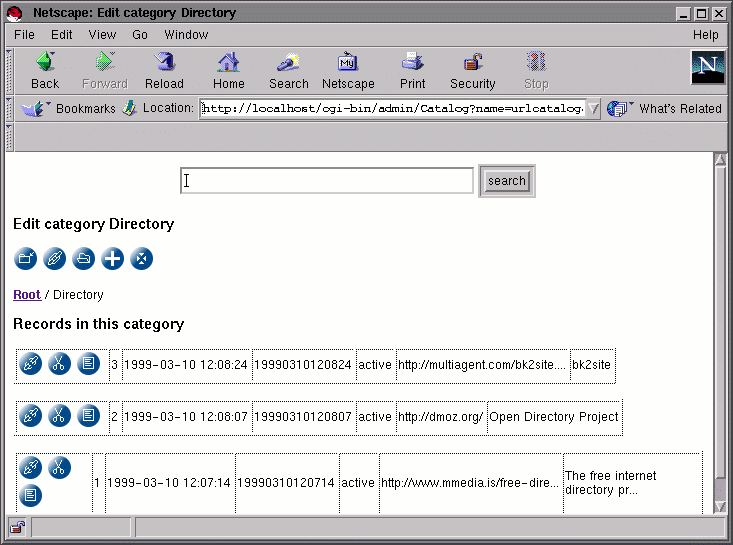Viewport: 733px width, 545px height.
Task: Click scissors icon for bk2site record
Action: 60,365
